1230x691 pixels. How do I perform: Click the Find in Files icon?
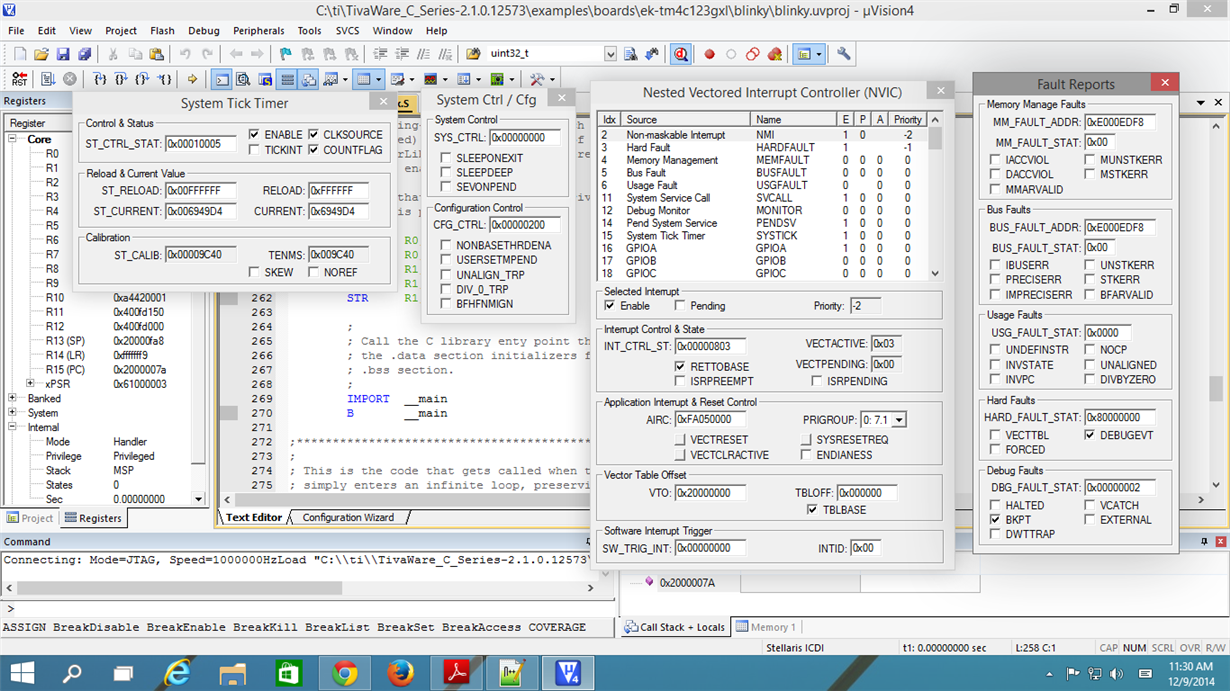click(472, 54)
